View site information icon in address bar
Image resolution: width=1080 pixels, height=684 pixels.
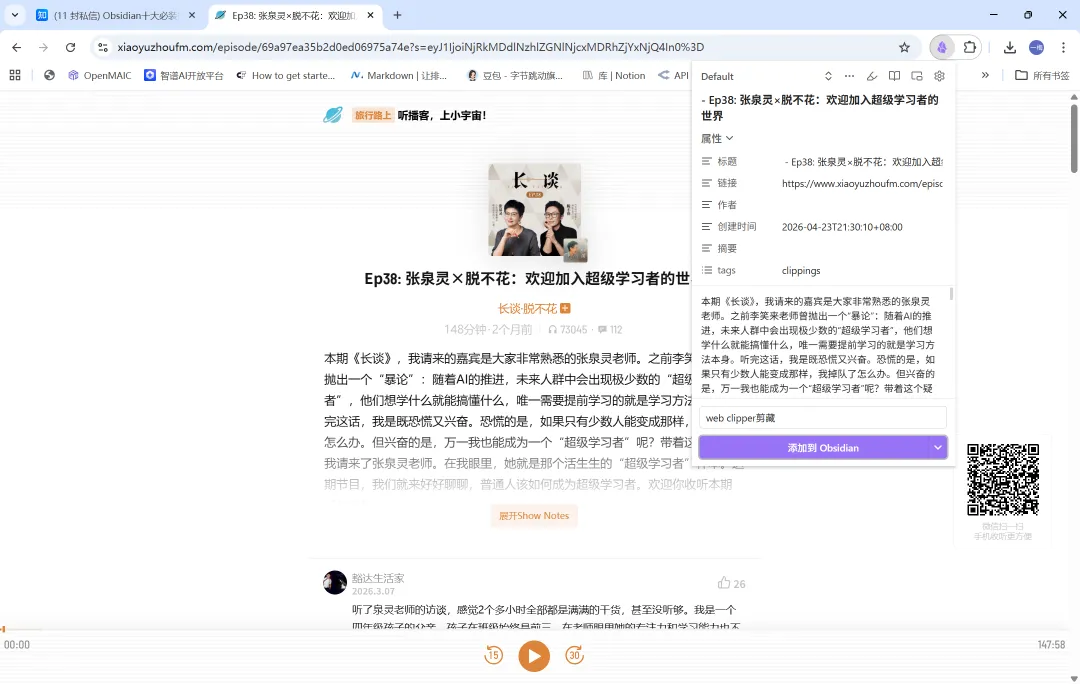point(103,48)
